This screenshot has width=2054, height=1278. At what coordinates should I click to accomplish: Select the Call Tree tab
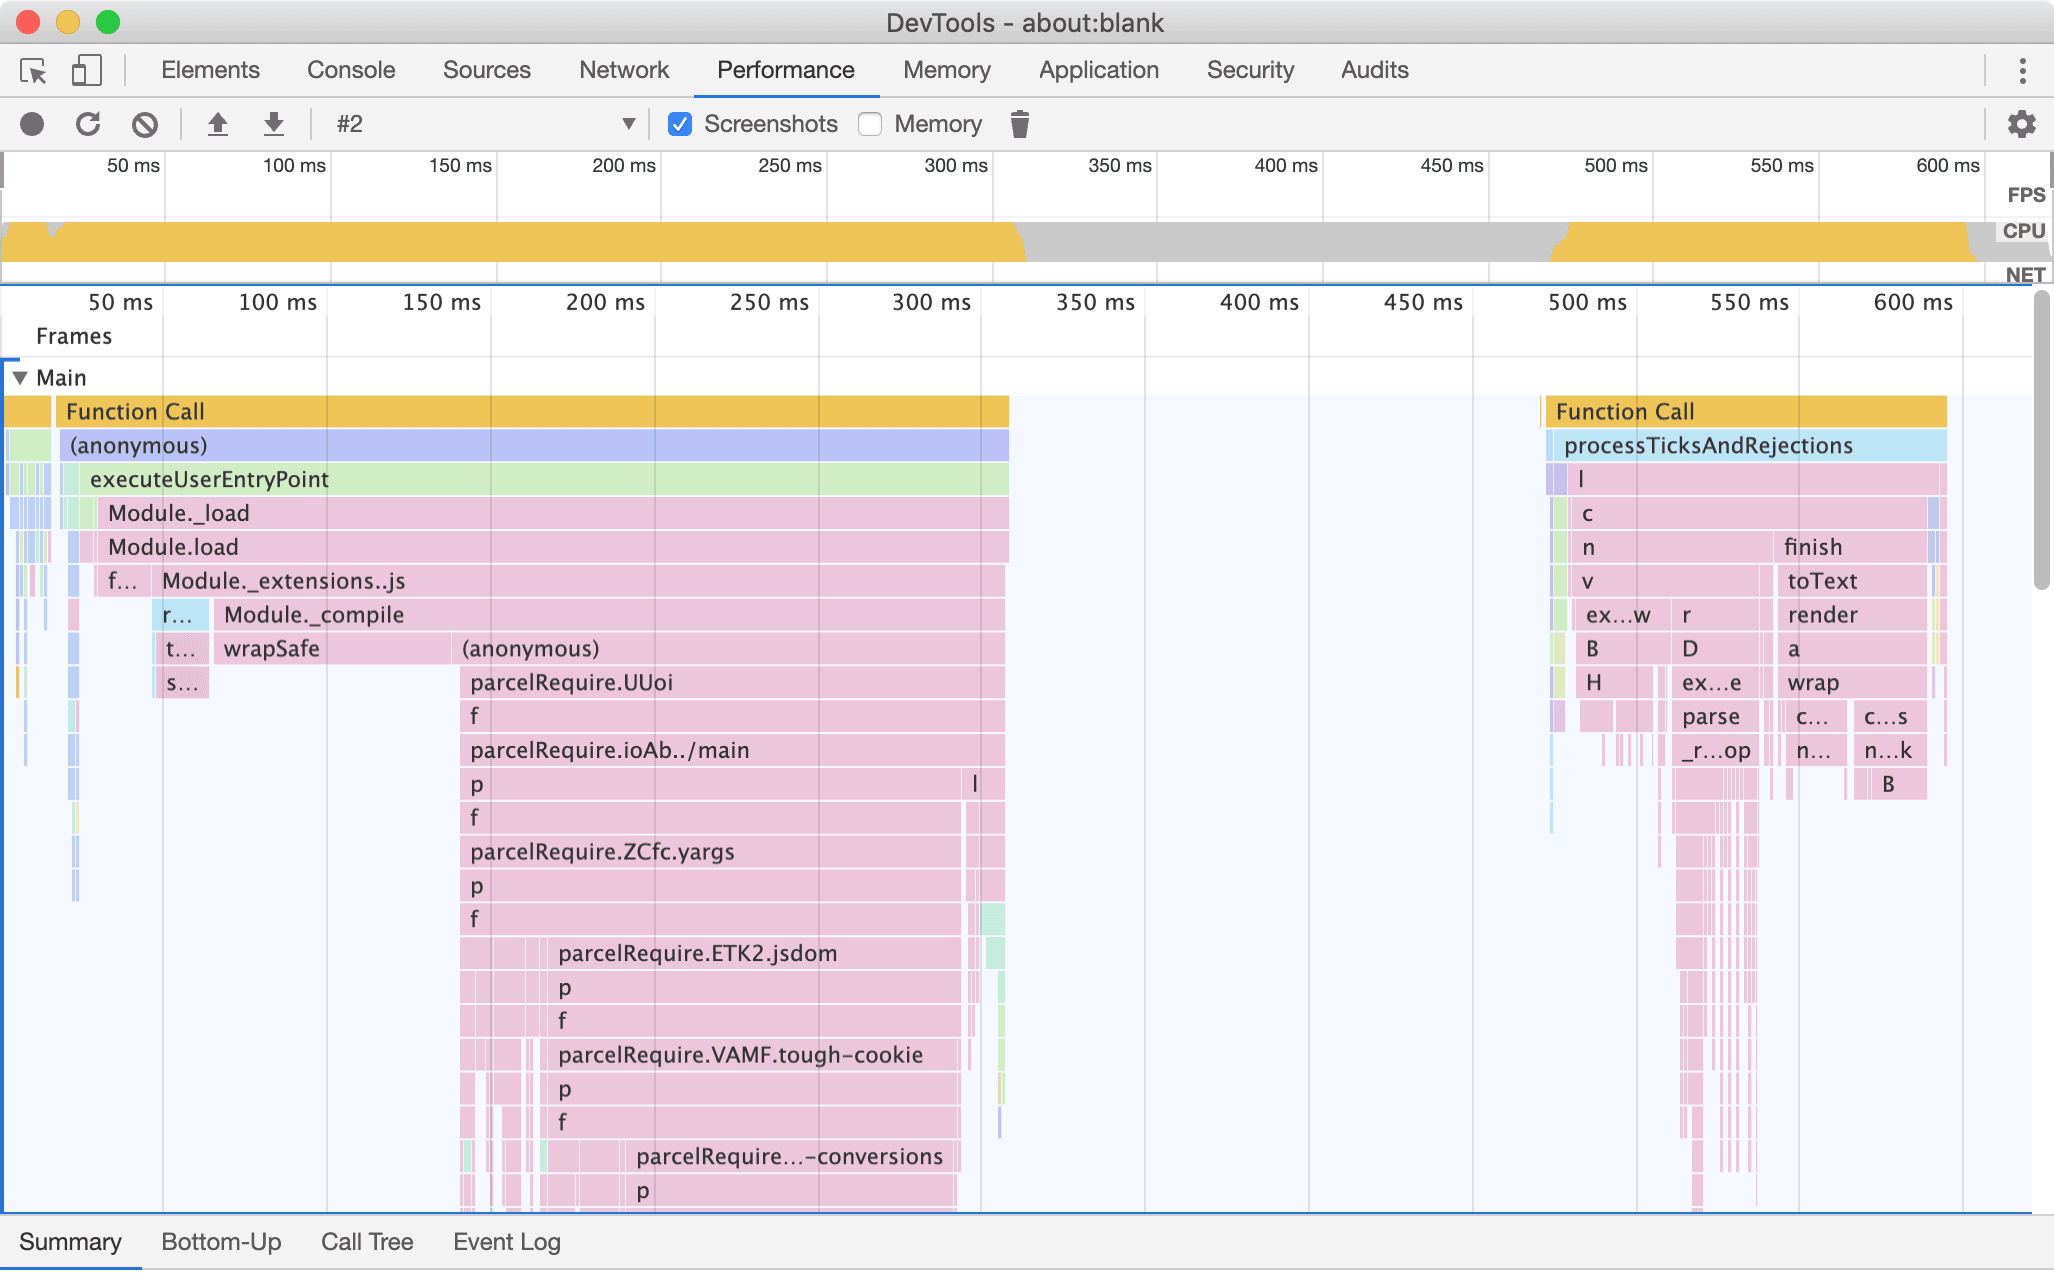(x=367, y=1242)
